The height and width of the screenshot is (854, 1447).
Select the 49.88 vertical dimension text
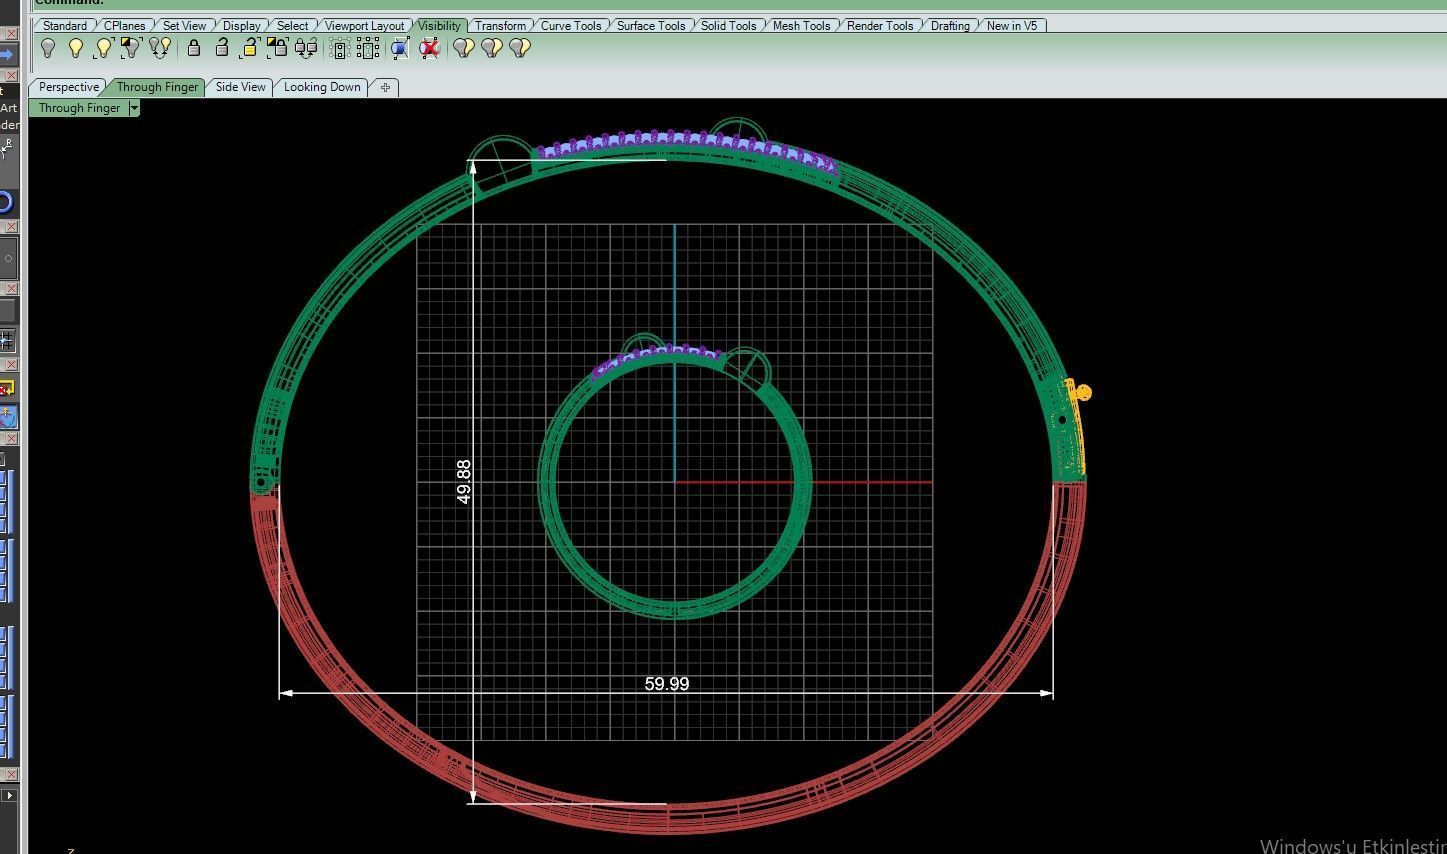[x=464, y=481]
